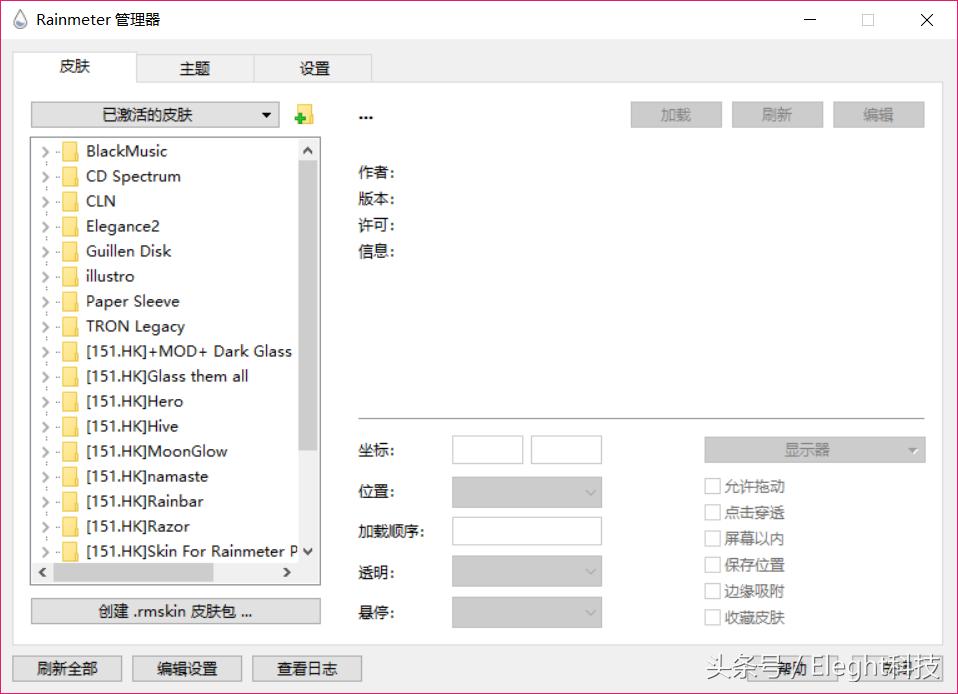Click the green add-skin icon beside the dropdown
Viewport: 958px width, 694px height.
click(303, 114)
